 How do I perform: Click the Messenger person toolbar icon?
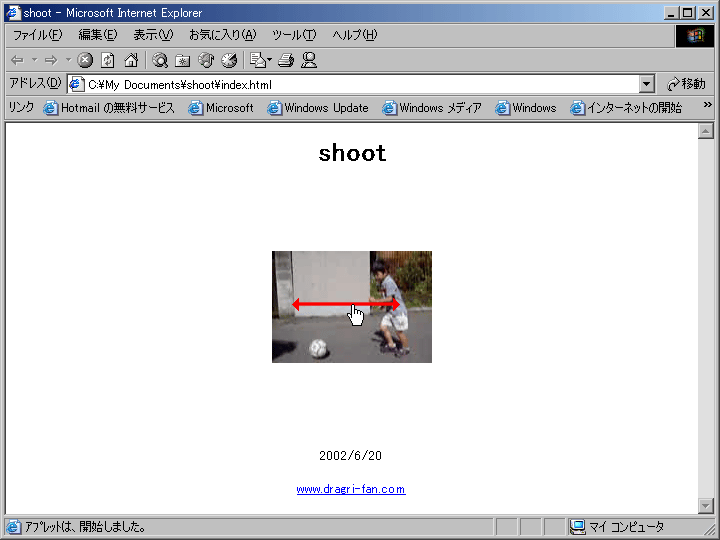pyautogui.click(x=309, y=60)
